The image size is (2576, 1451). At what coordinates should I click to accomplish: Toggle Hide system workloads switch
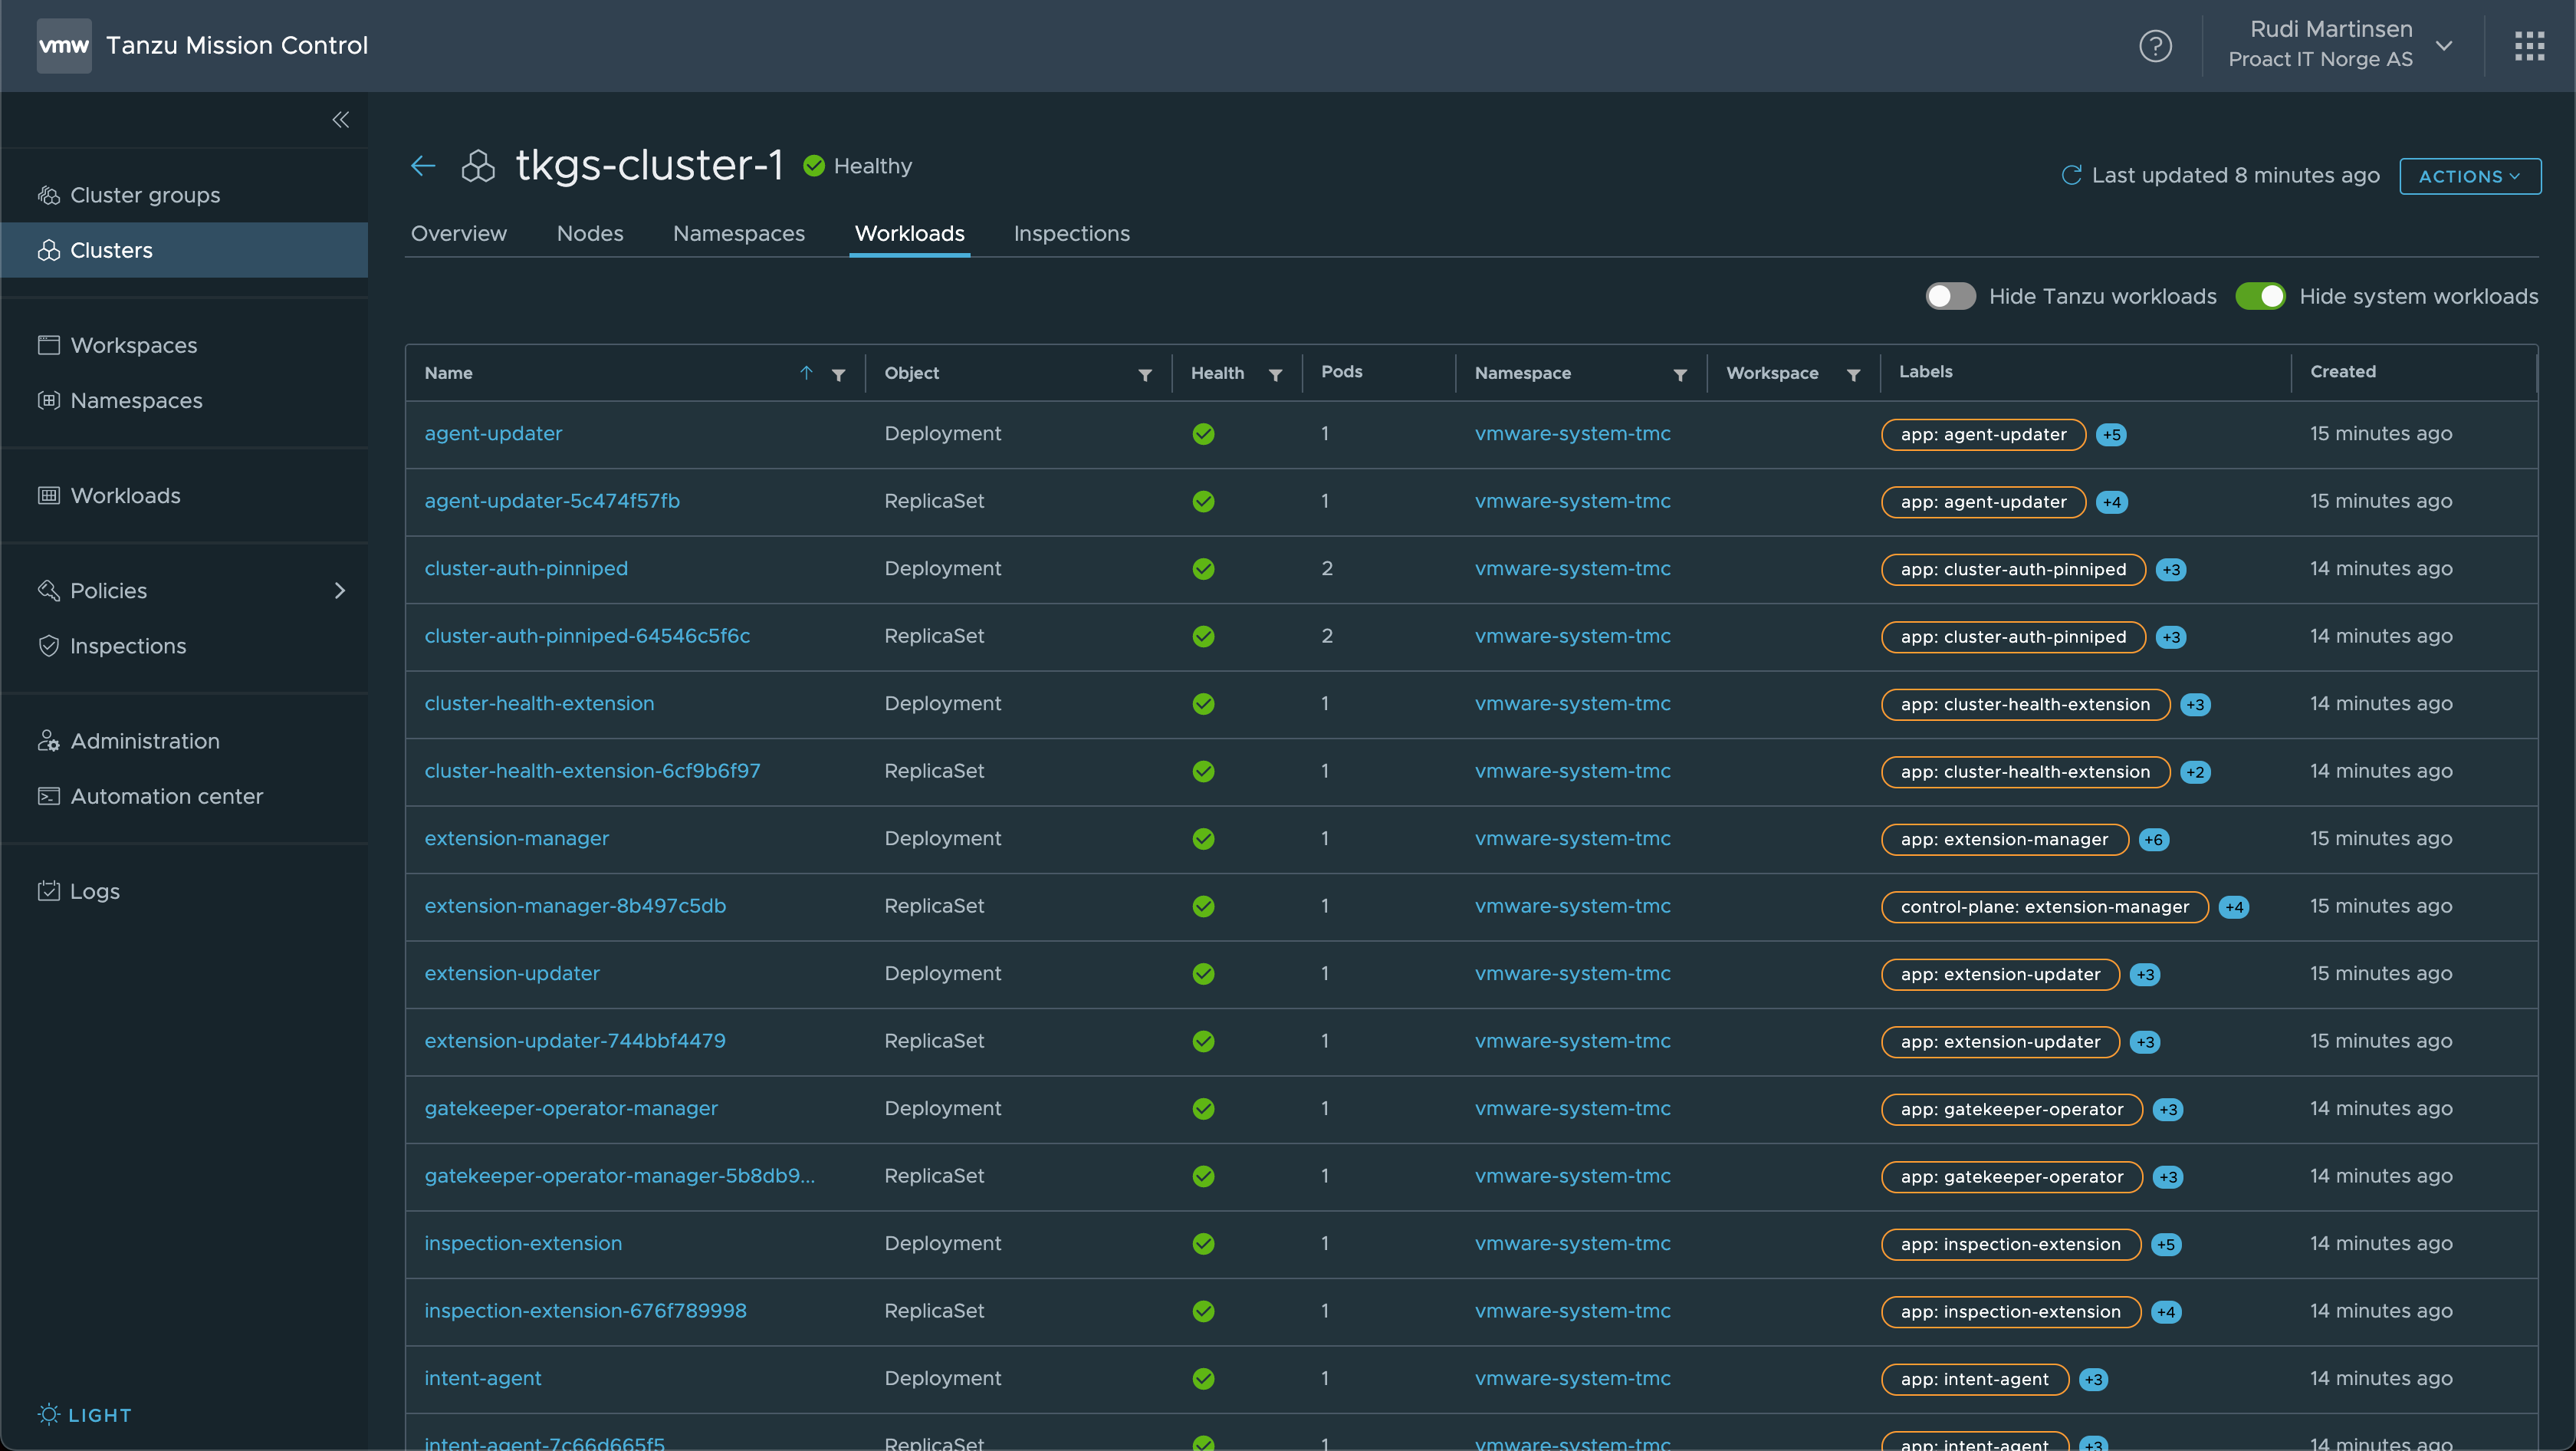(2260, 296)
